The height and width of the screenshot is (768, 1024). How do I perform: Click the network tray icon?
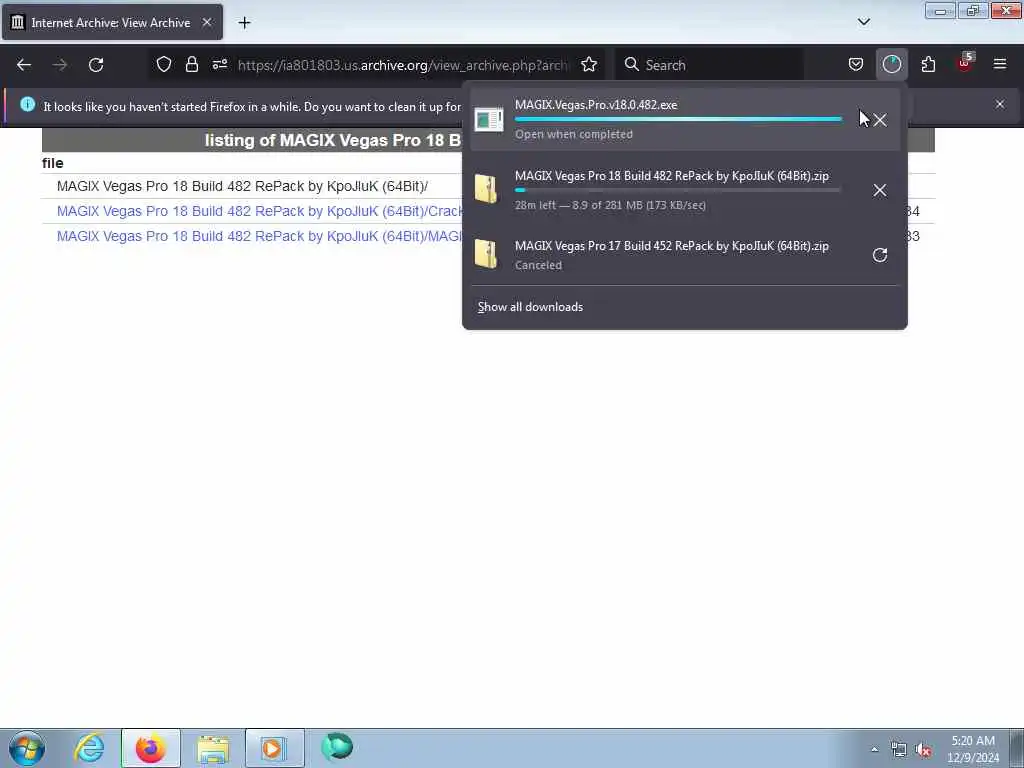(x=899, y=750)
